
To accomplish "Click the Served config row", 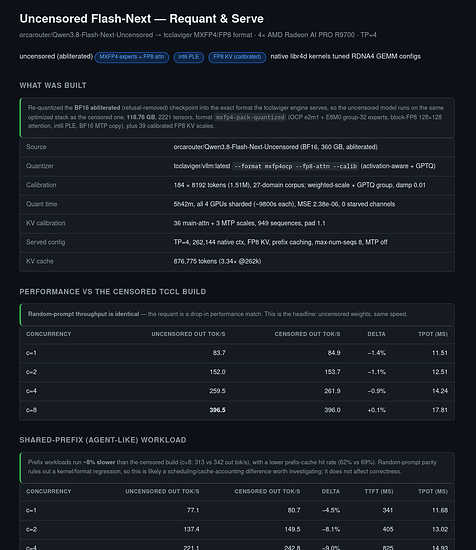I will (x=237, y=242).
